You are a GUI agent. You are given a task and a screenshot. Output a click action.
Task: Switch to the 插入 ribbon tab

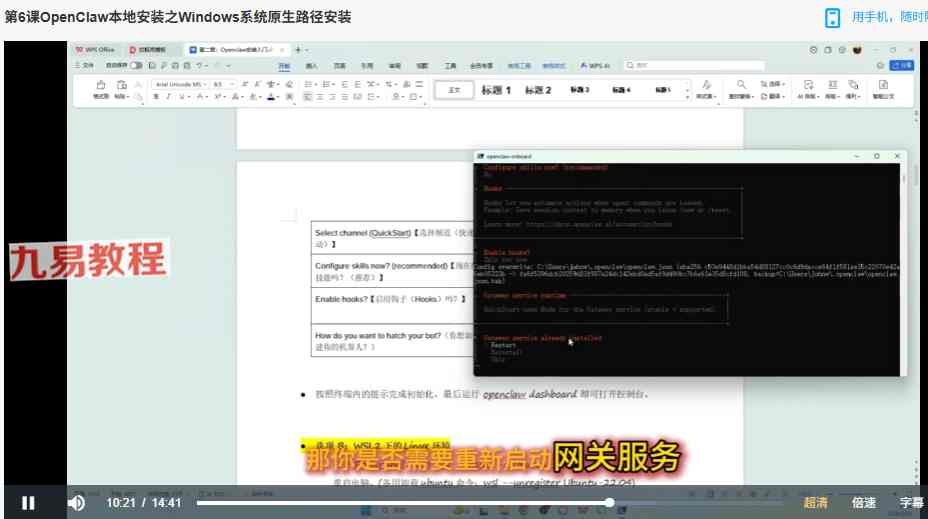coord(312,65)
